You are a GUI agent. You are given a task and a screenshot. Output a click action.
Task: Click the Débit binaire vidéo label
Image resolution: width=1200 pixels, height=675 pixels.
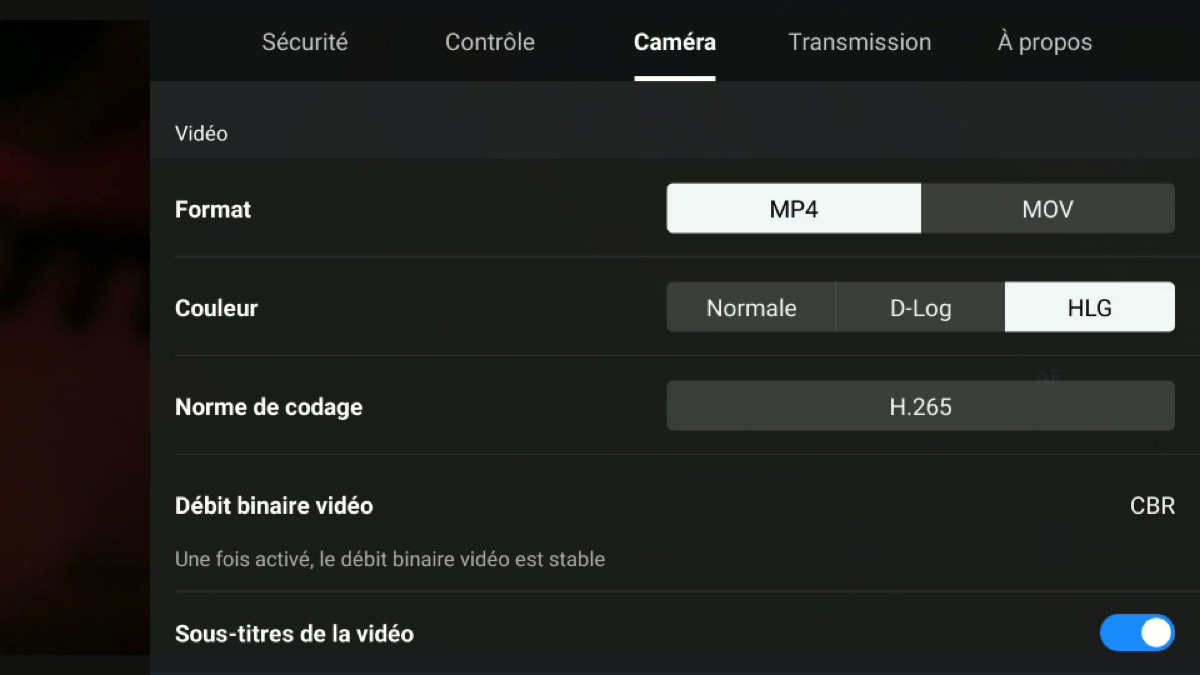(274, 506)
